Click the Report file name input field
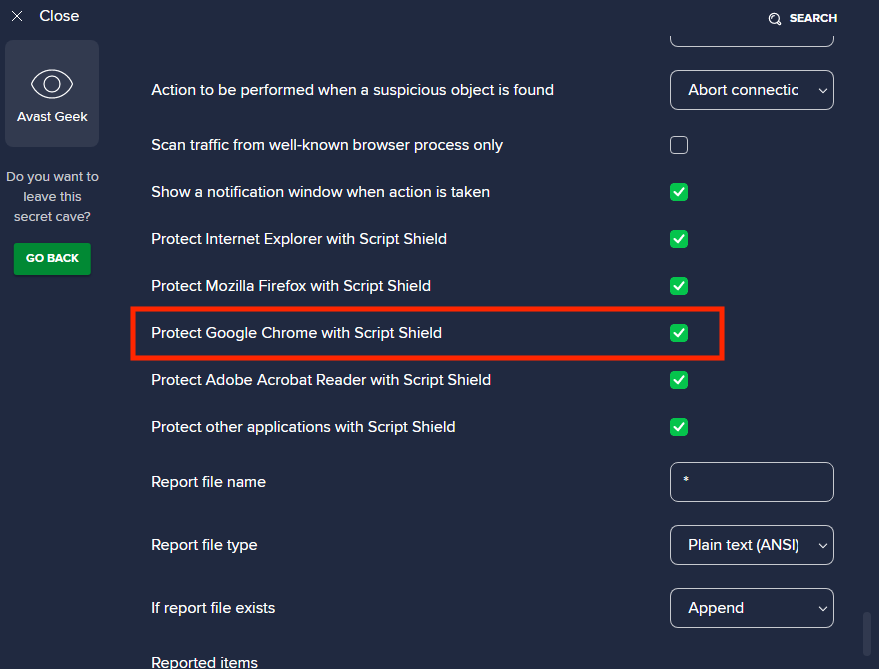 click(x=751, y=482)
